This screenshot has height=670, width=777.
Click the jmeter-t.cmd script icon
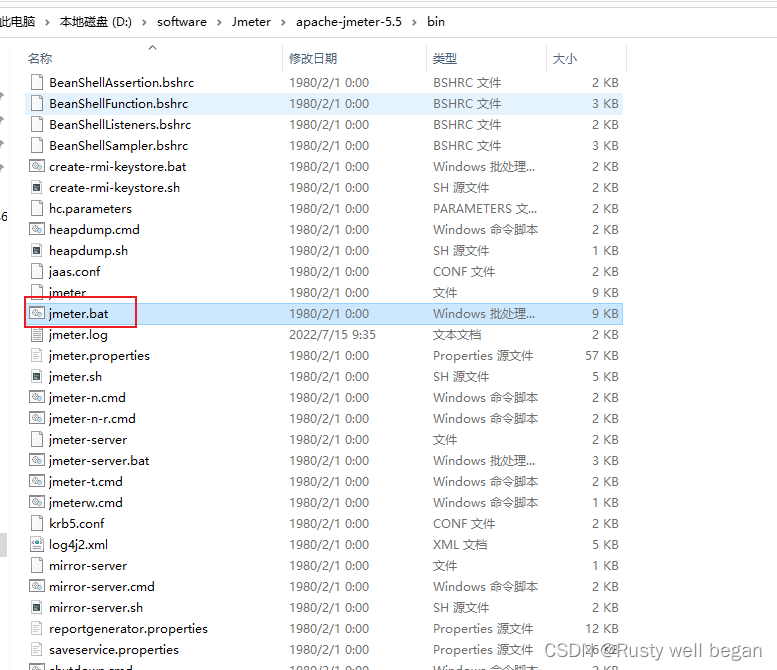(x=37, y=481)
